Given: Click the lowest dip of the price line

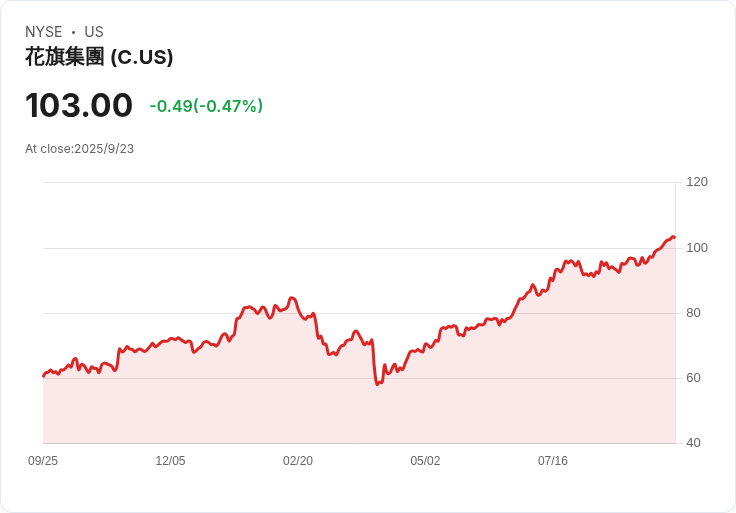Looking at the screenshot, I should point(377,384).
